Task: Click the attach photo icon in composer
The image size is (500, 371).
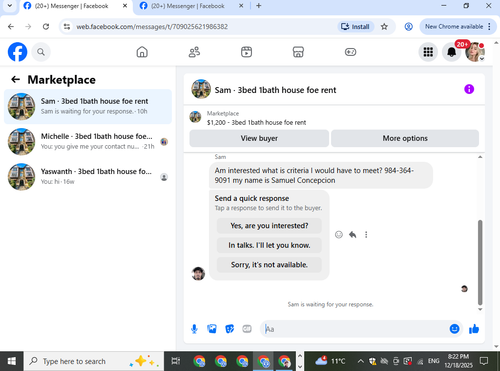Action: 212,329
